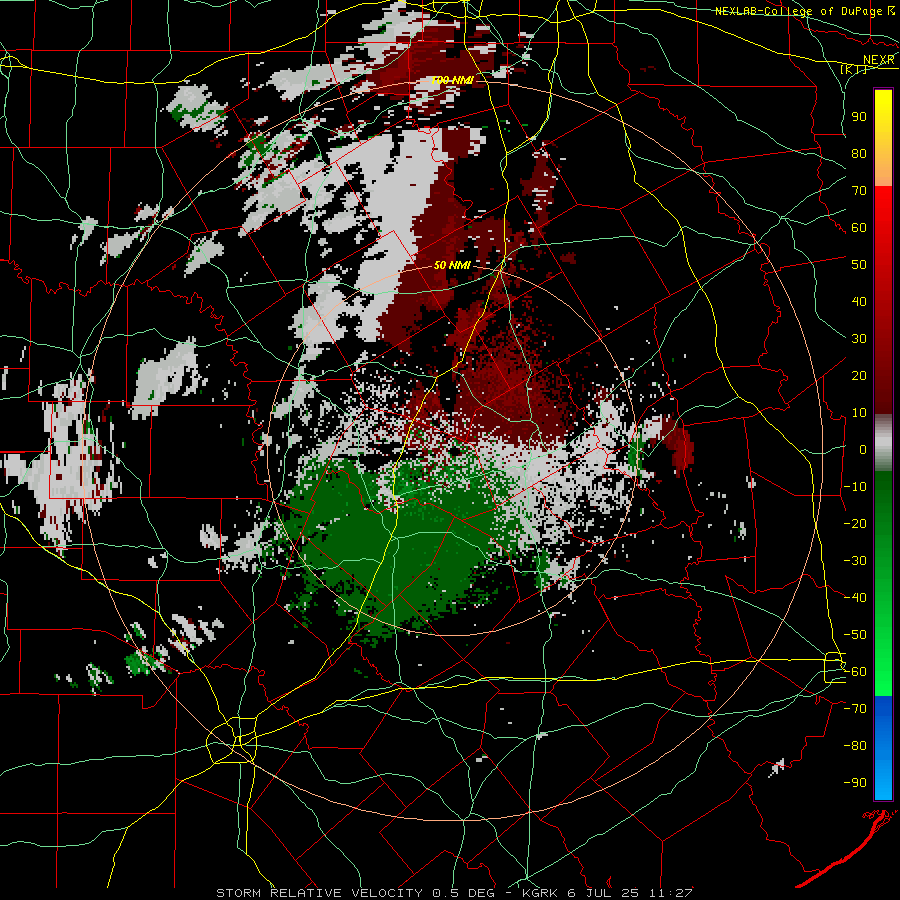
Task: Click the -70 scale label
Action: (855, 709)
